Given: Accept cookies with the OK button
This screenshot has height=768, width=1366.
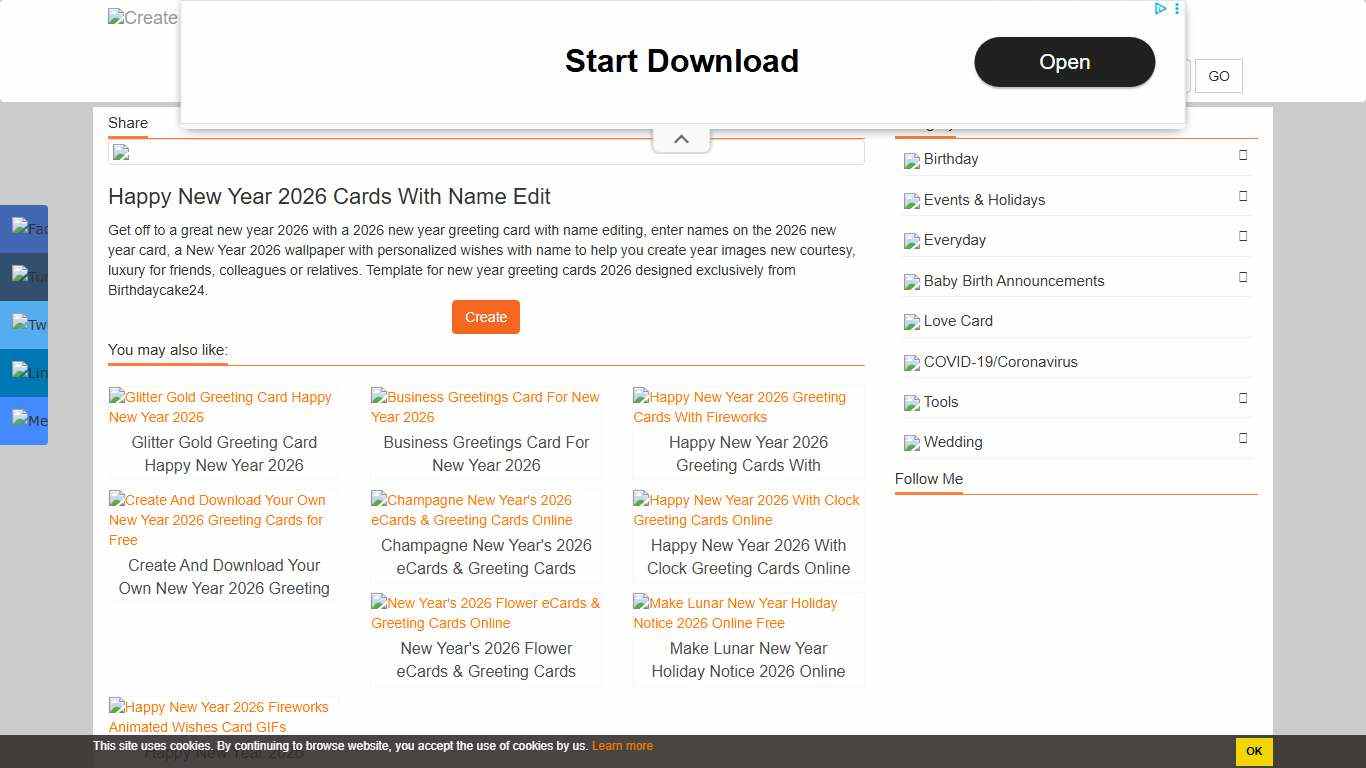Looking at the screenshot, I should click(x=1253, y=751).
